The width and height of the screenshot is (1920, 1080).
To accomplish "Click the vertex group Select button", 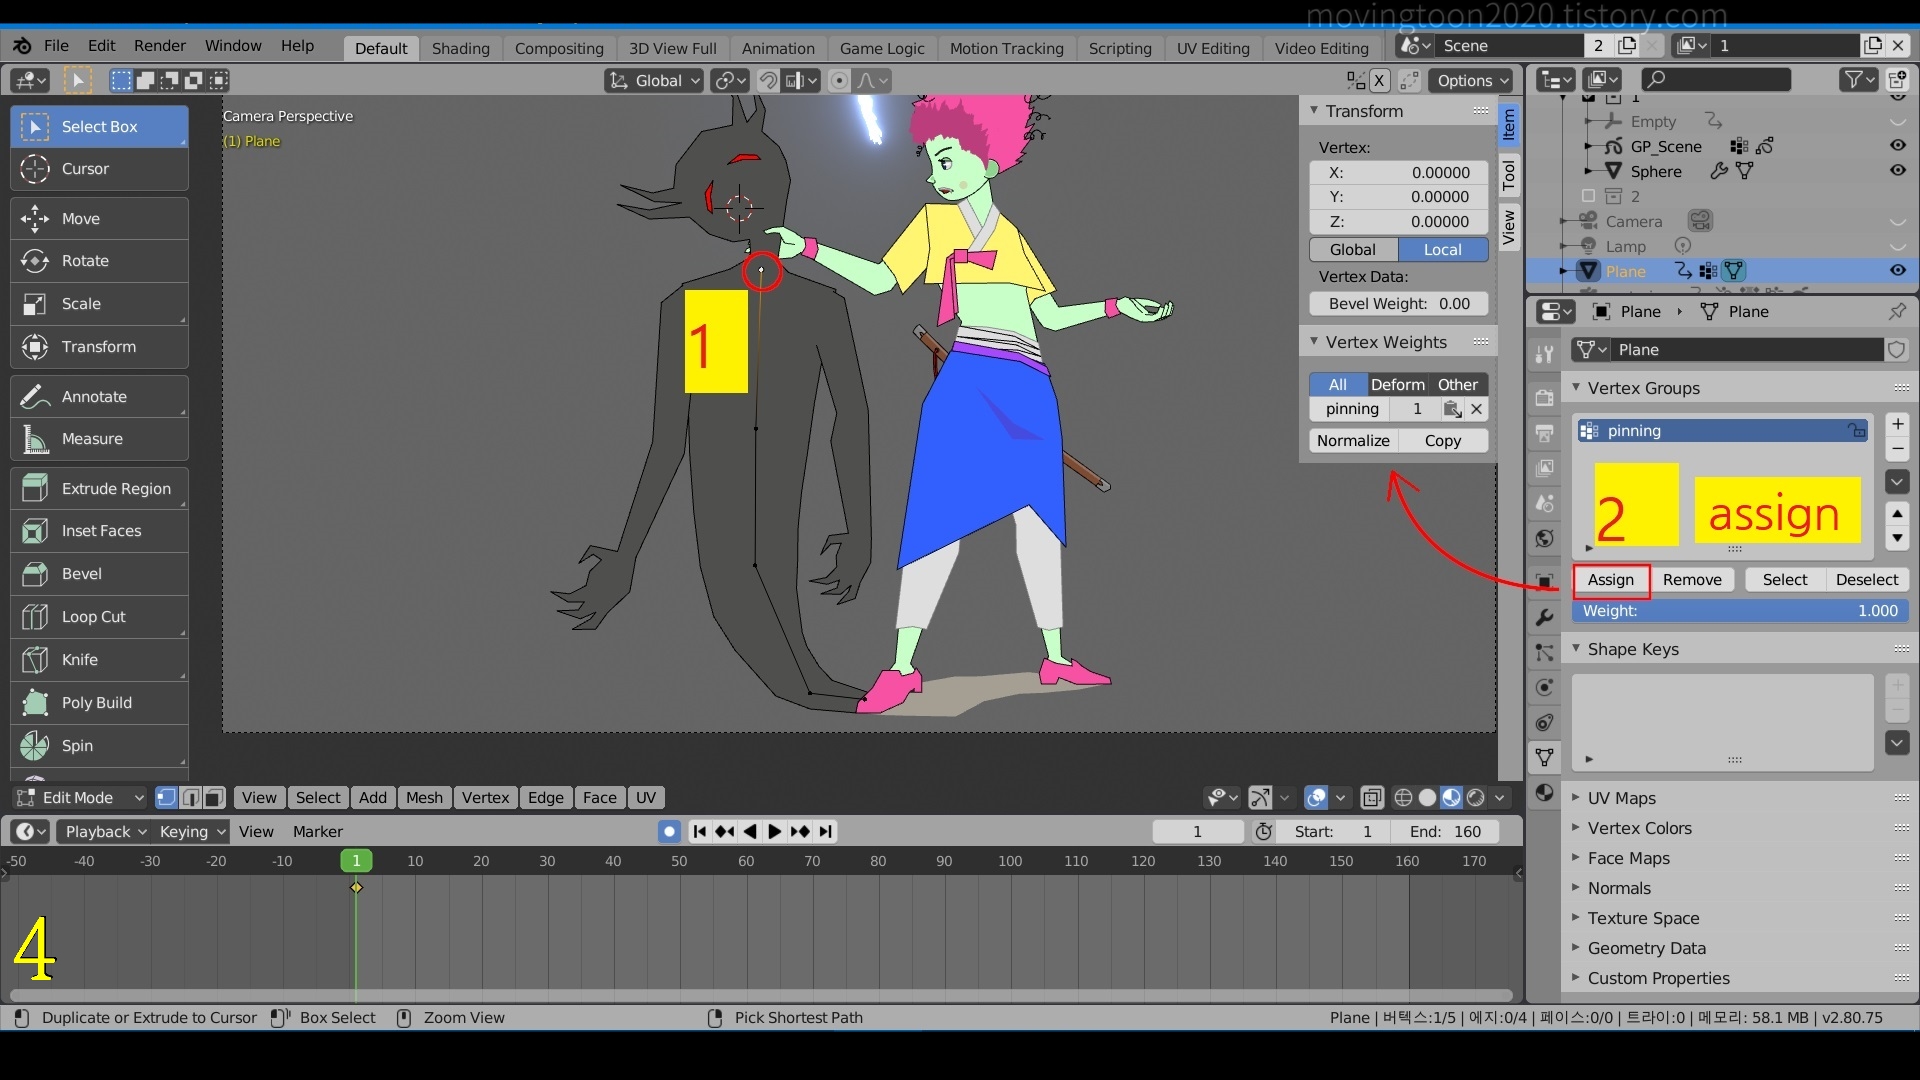I will tap(1785, 580).
